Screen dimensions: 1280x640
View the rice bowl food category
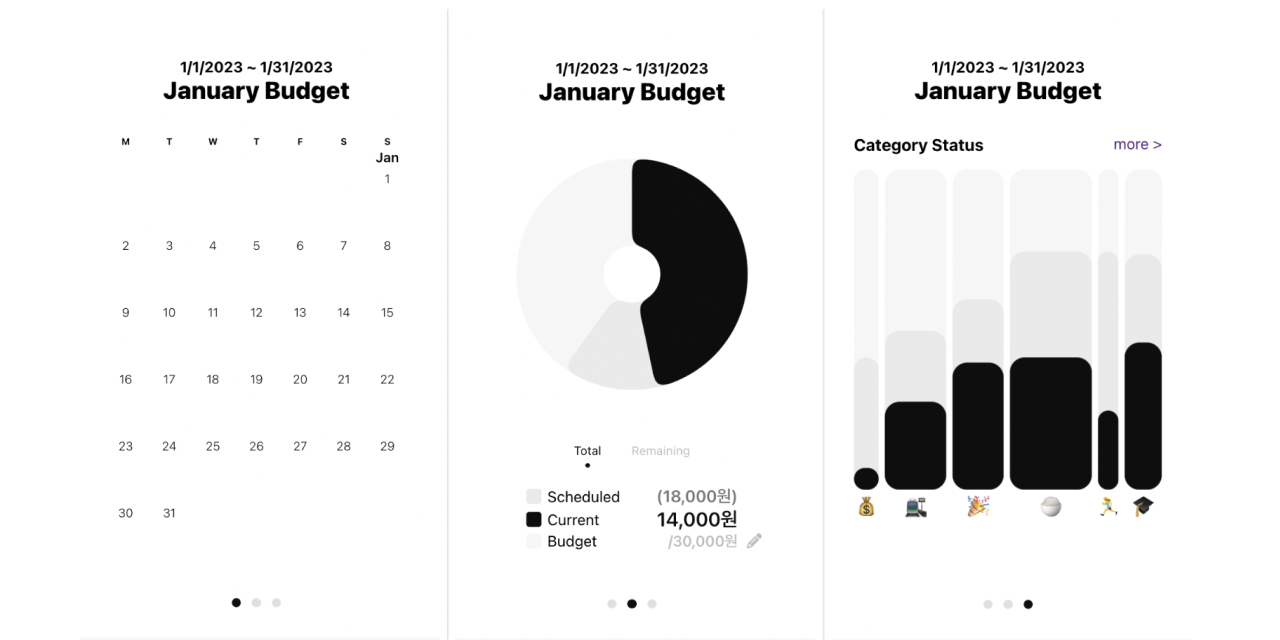pos(1048,508)
